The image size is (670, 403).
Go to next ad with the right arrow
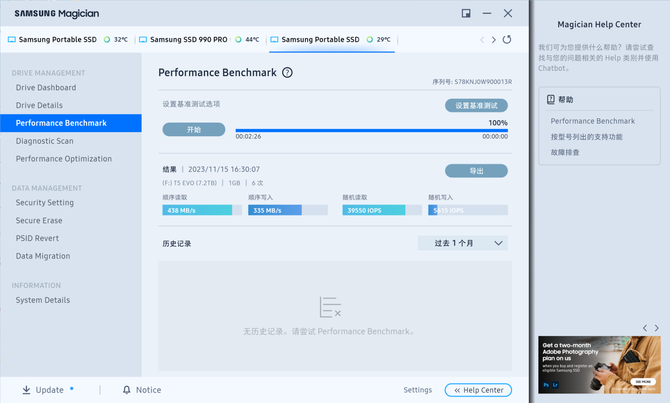656,328
